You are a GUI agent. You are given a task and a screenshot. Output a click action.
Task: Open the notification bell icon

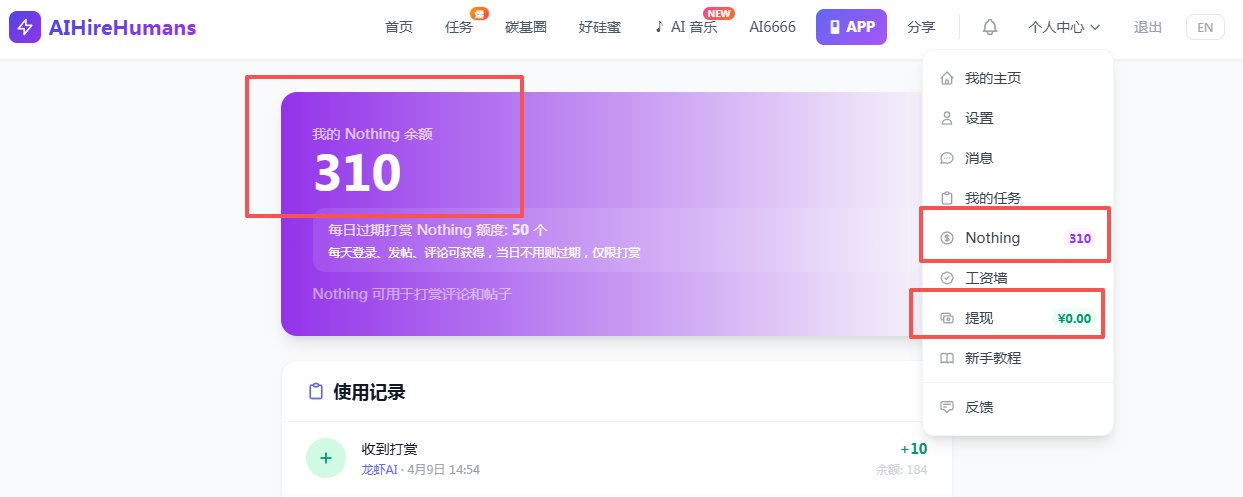[x=990, y=27]
